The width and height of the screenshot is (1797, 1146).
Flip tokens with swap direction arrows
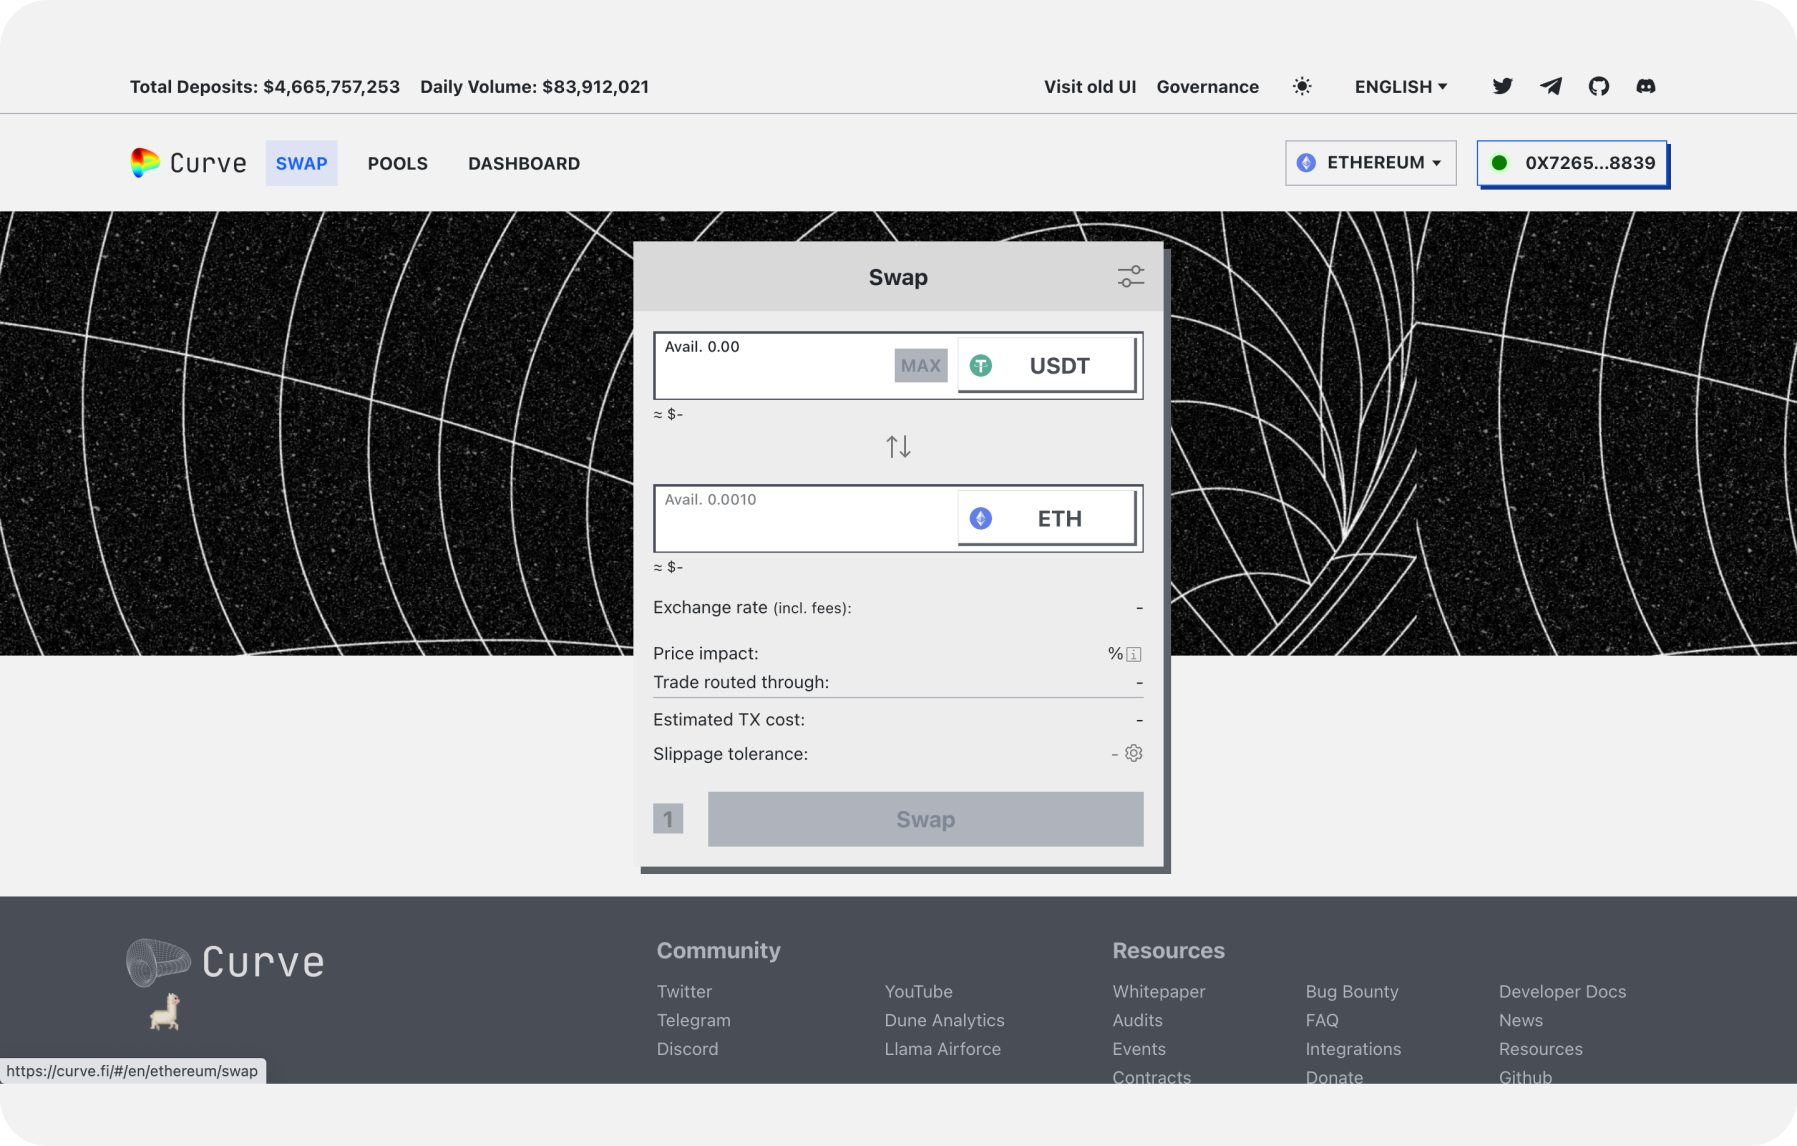tap(898, 446)
